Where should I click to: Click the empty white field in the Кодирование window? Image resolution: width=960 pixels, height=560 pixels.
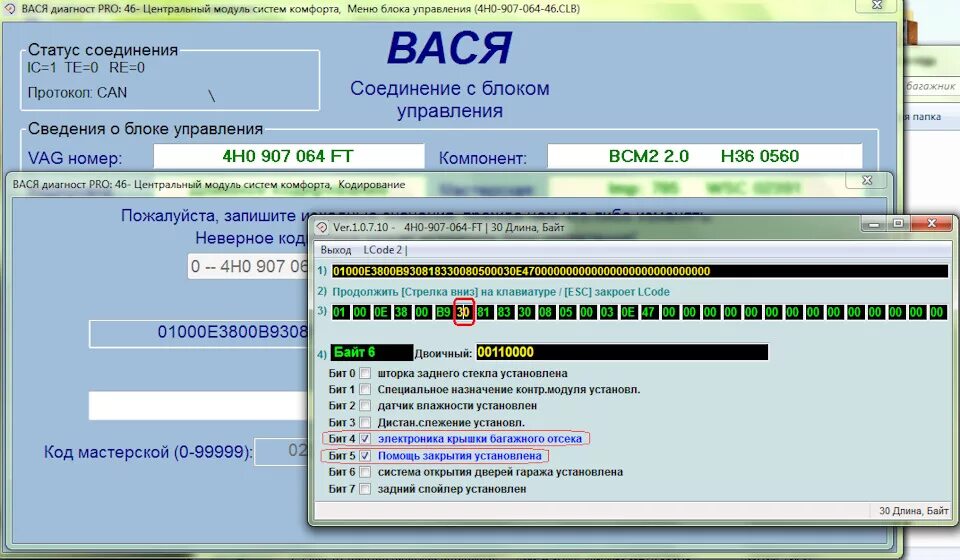[200, 405]
